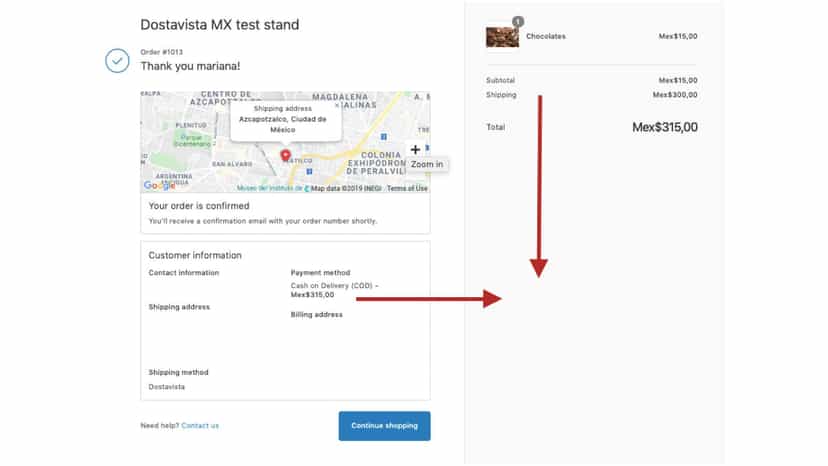Viewport: 828px width, 466px height.
Task: Click the Google logo on map
Action: (x=159, y=185)
